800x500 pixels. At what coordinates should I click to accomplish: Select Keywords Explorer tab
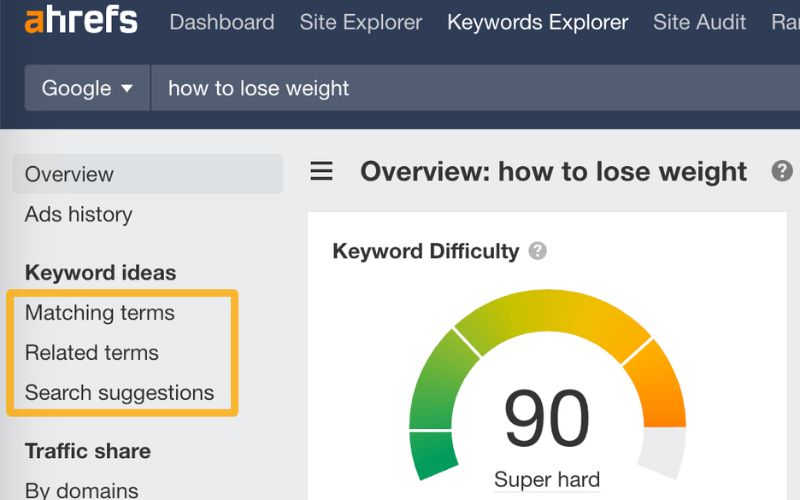pyautogui.click(x=538, y=22)
